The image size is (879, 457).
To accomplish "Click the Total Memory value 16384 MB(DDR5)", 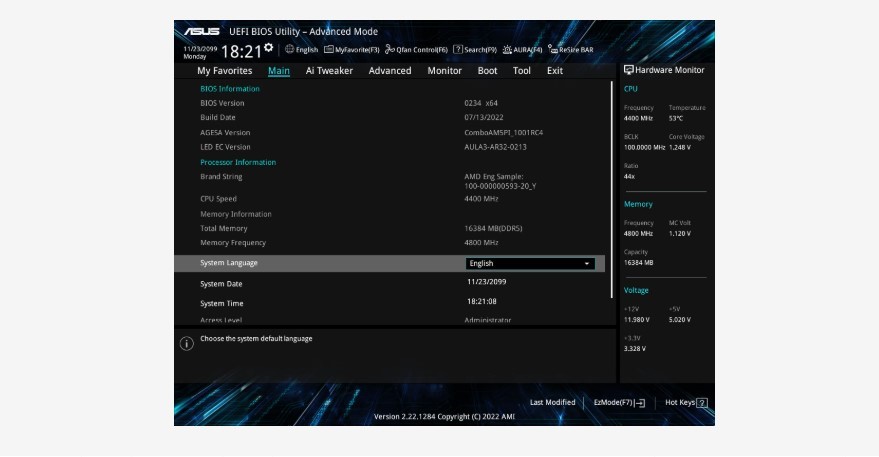I will tap(493, 229).
